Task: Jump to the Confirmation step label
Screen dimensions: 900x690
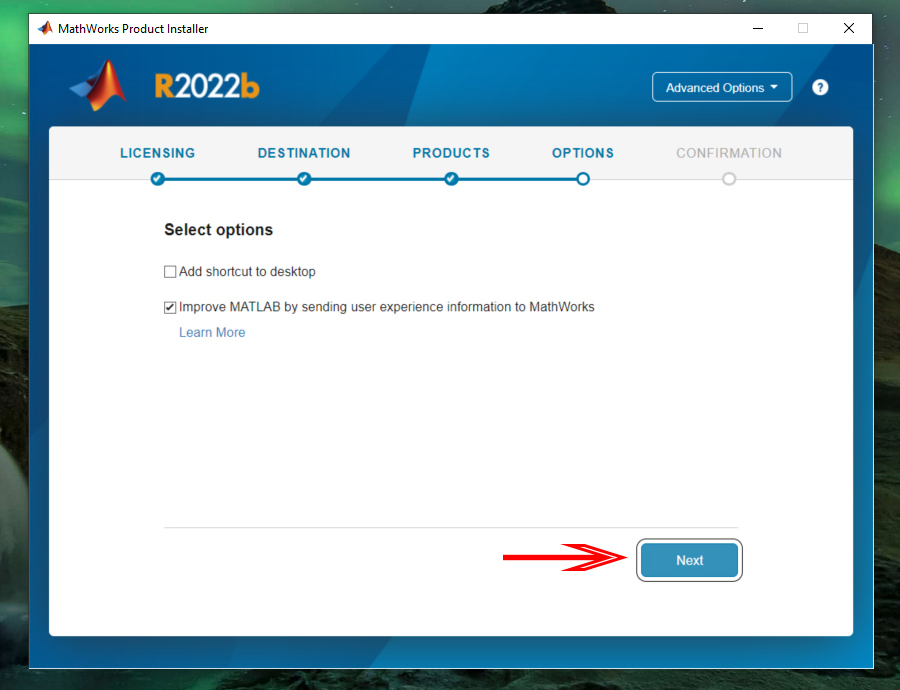Action: [x=729, y=153]
